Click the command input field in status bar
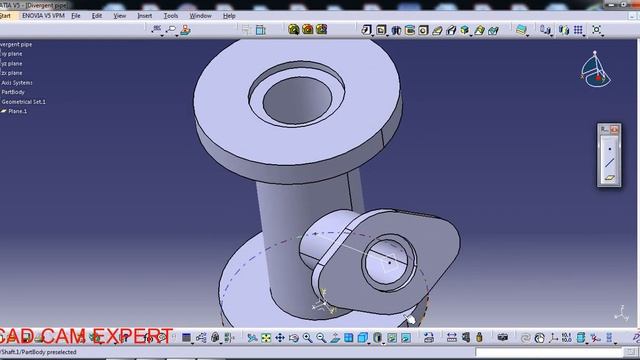Image resolution: width=640 pixels, height=360 pixels. 549,352
